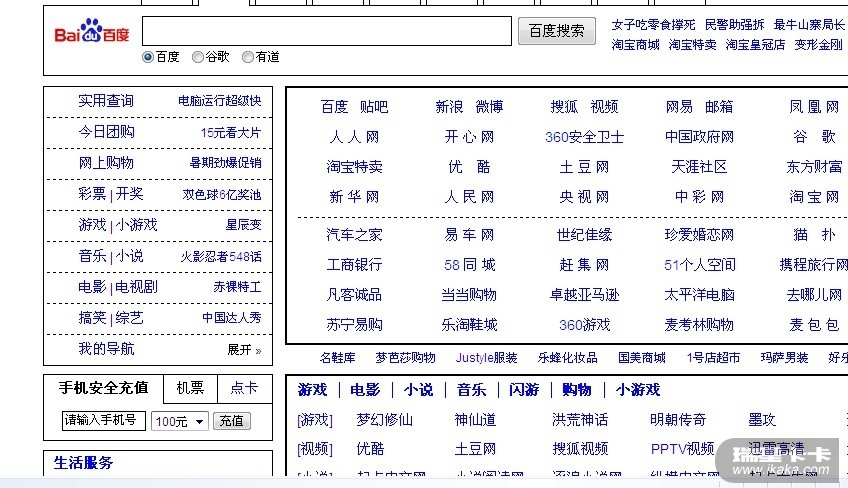Open 网易 link
Image resolution: width=848 pixels, height=488 pixels.
(x=679, y=107)
